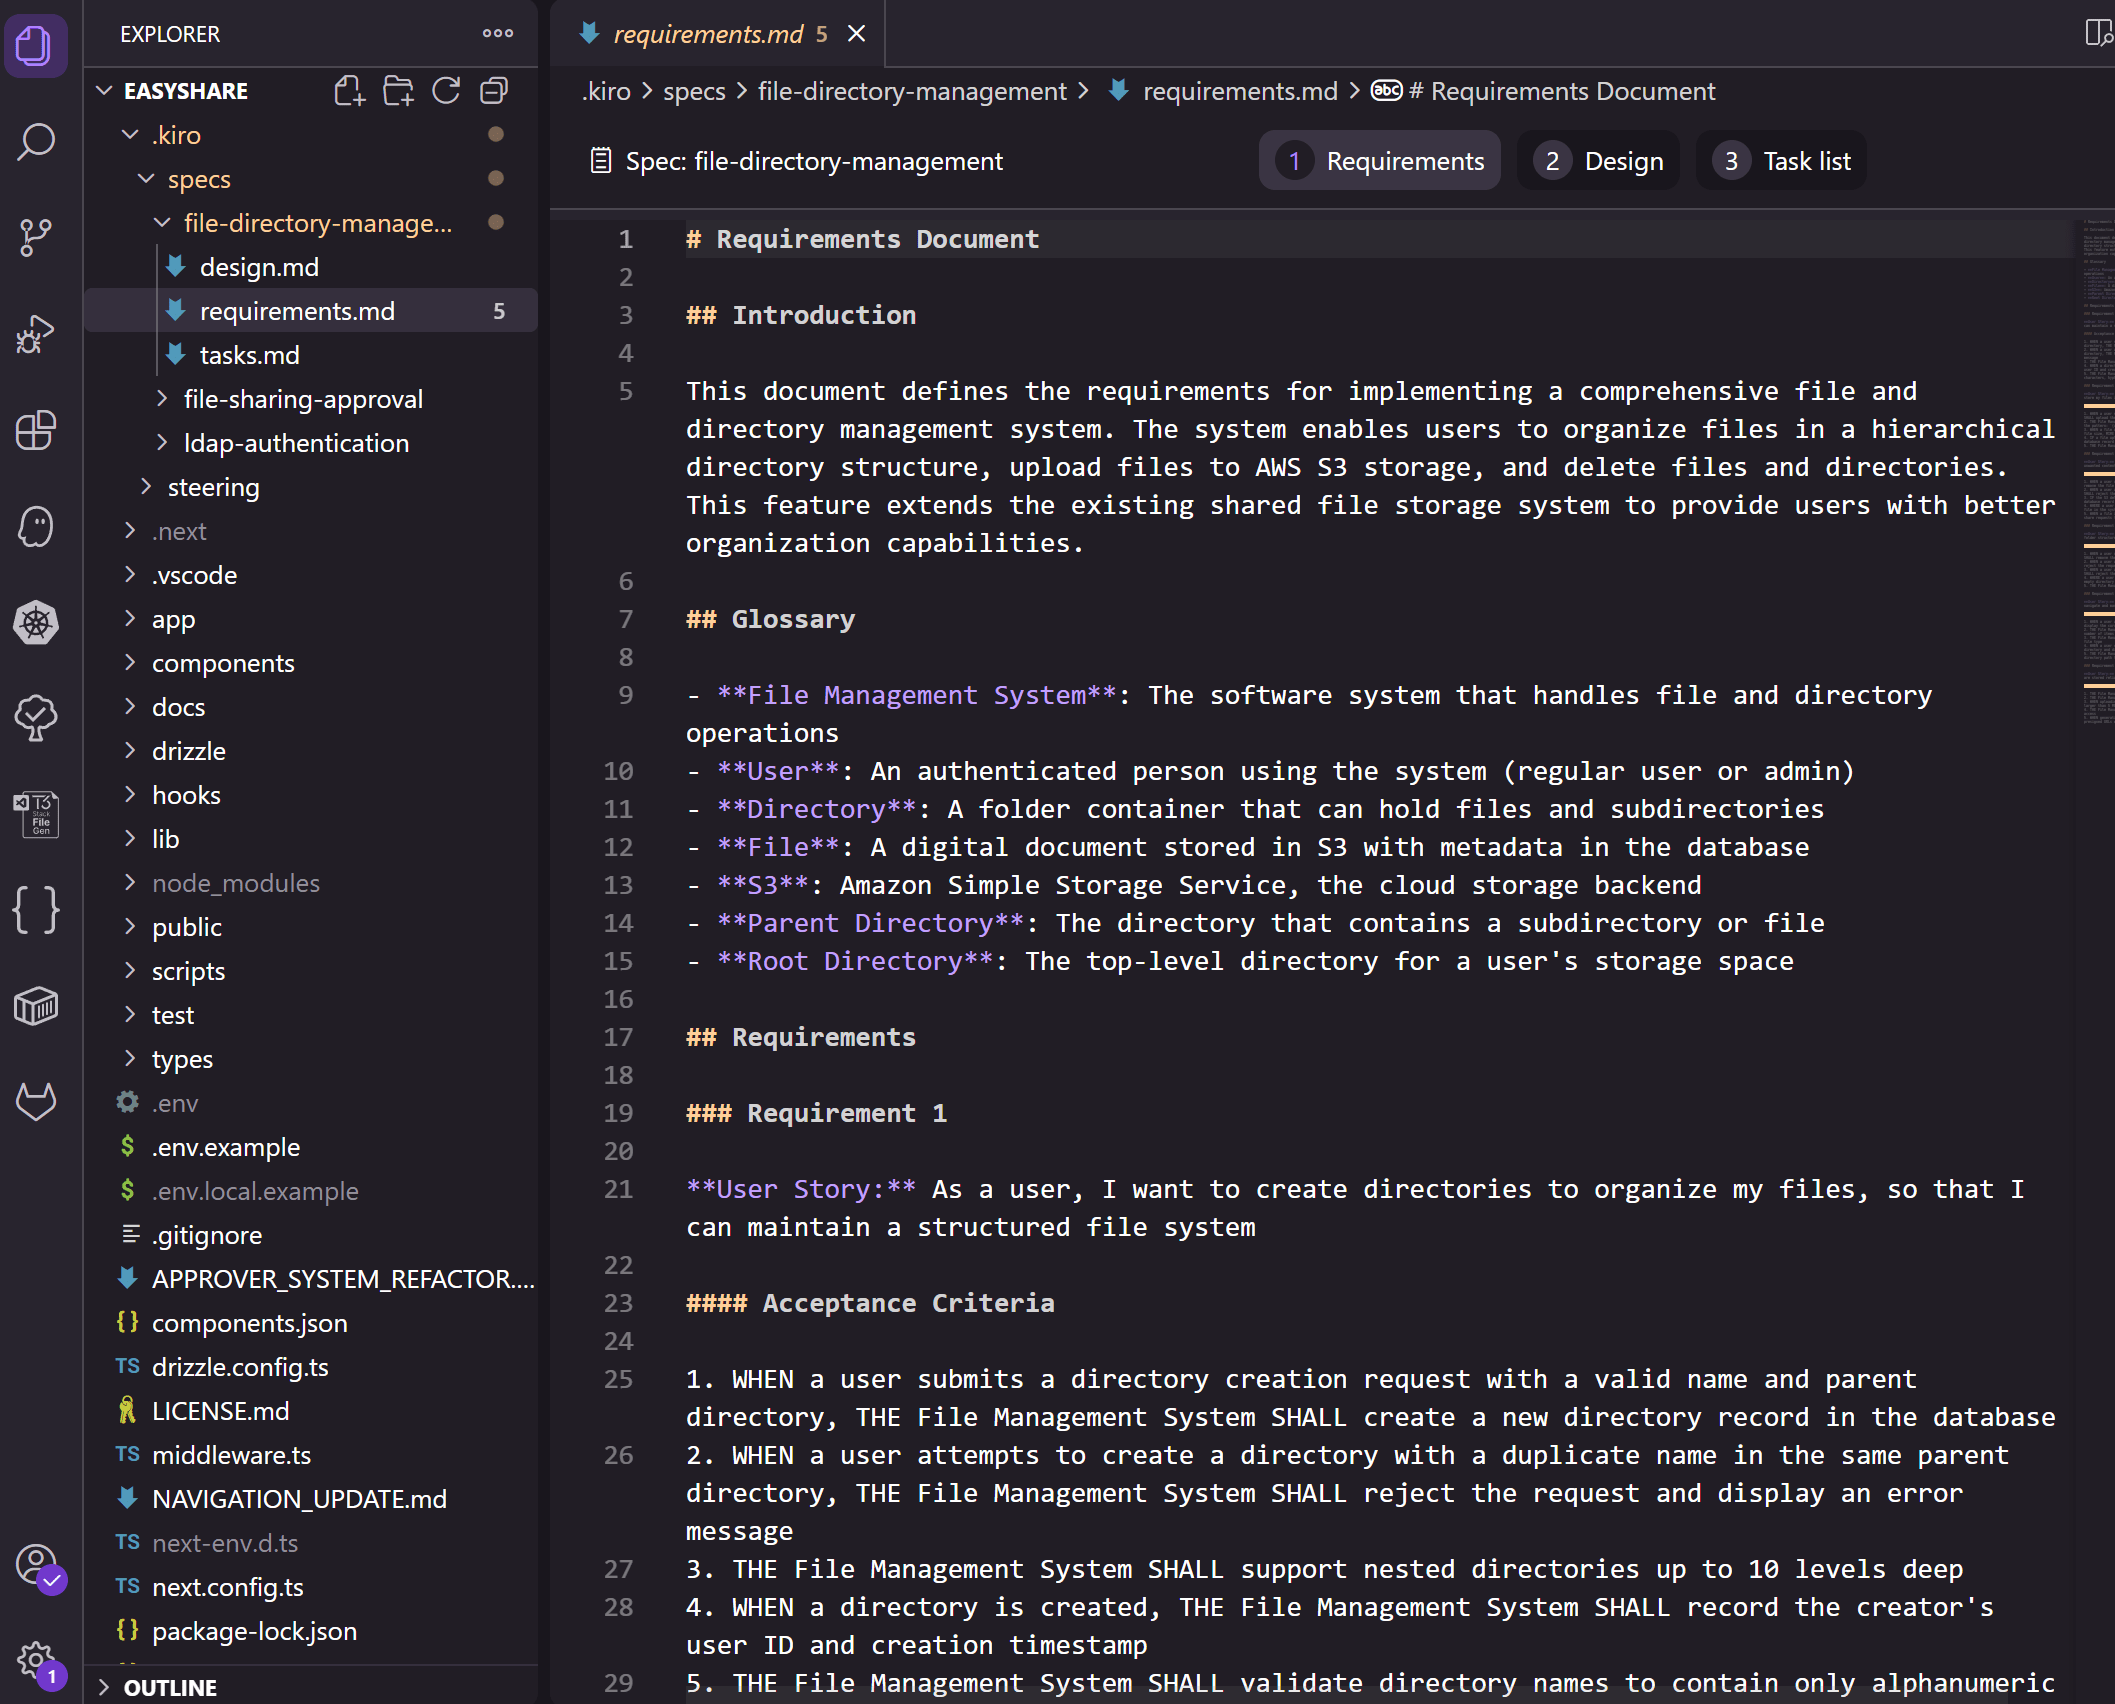2115x1704 pixels.
Task: Expand the ldap-authentication folder
Action: (x=296, y=443)
